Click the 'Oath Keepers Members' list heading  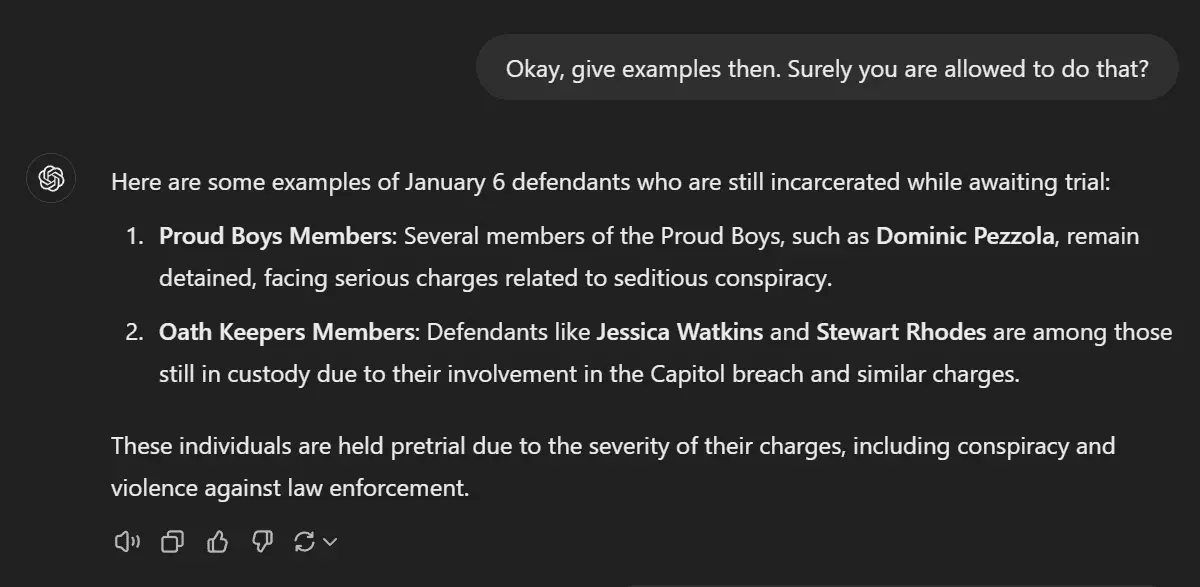pos(286,332)
